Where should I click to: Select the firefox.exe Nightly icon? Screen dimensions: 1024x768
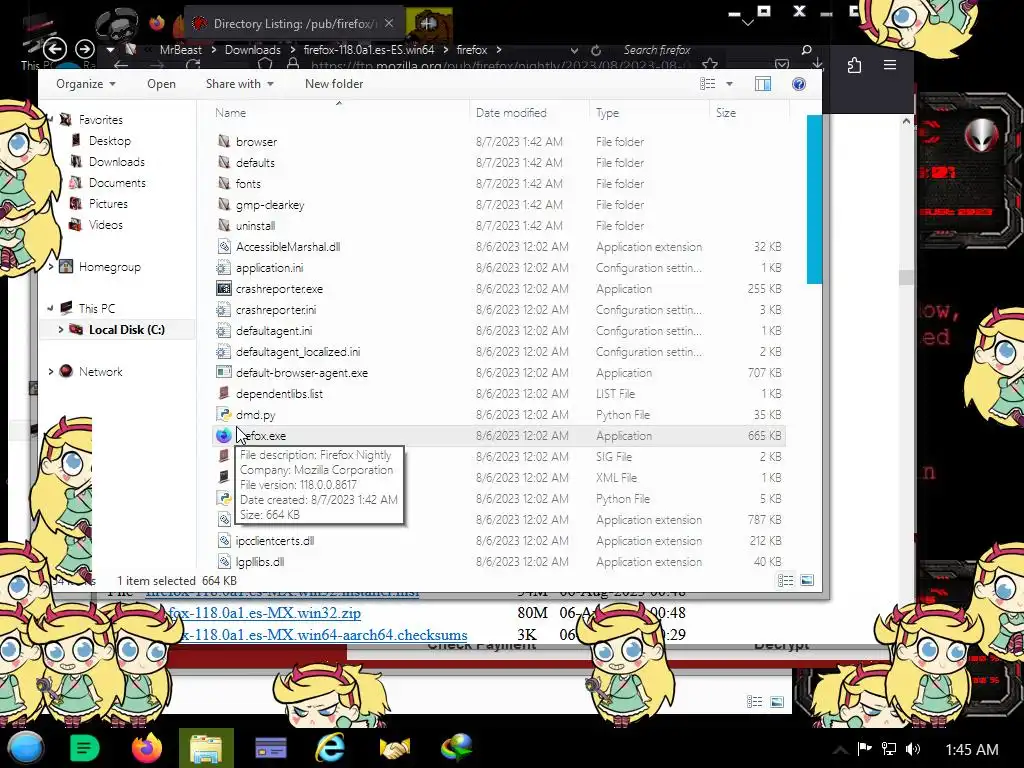pyautogui.click(x=224, y=435)
